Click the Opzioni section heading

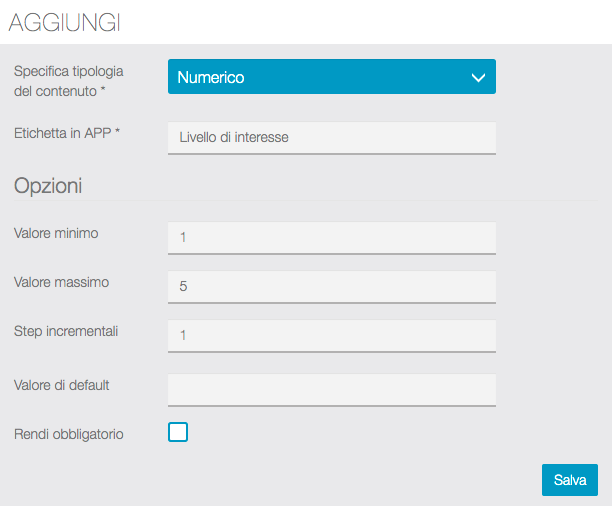tap(48, 185)
